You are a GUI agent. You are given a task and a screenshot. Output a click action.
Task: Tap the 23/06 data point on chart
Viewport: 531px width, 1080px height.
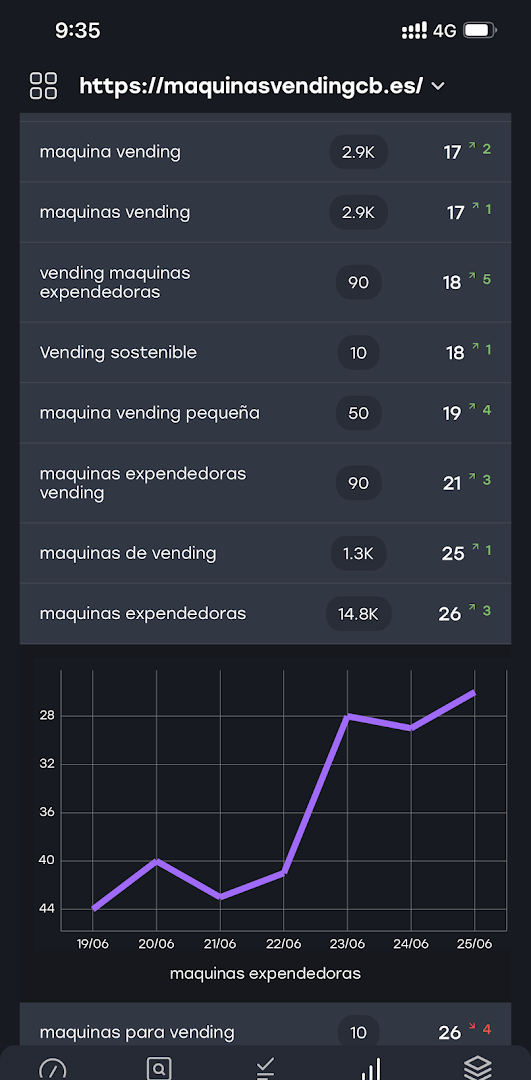[348, 716]
